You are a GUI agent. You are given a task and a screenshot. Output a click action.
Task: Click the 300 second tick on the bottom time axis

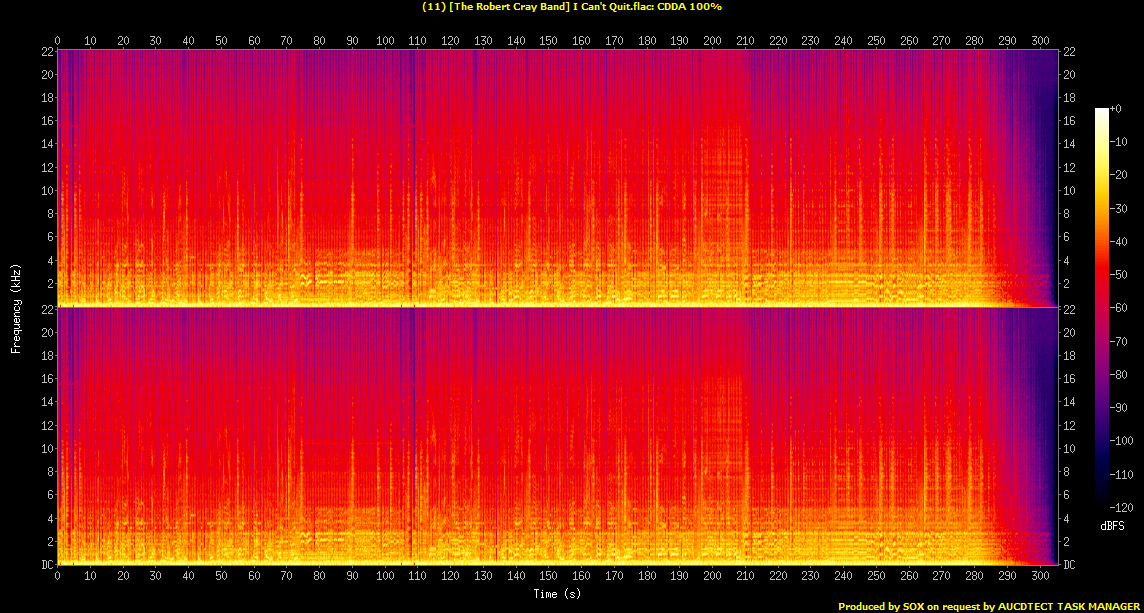1039,577
